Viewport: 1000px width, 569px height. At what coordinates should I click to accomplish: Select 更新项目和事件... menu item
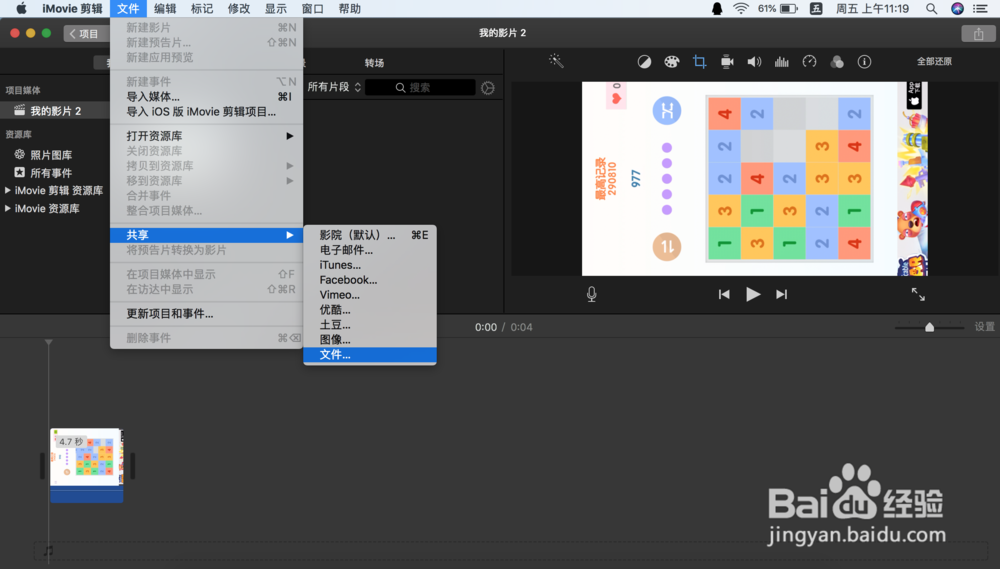(206, 313)
